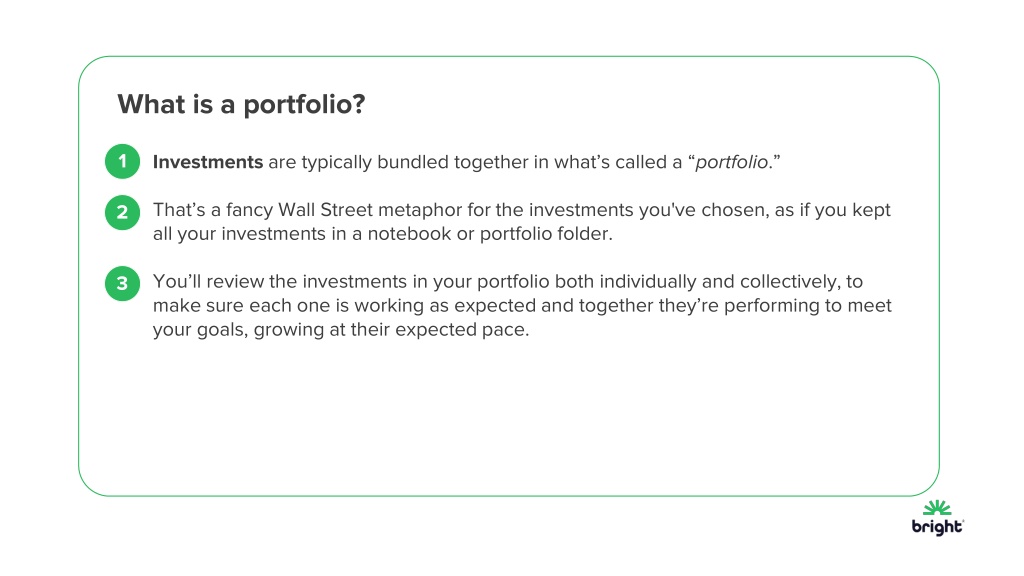
Task: Click the phrase "notebook or portfolio folder"
Action: [x=490, y=234]
